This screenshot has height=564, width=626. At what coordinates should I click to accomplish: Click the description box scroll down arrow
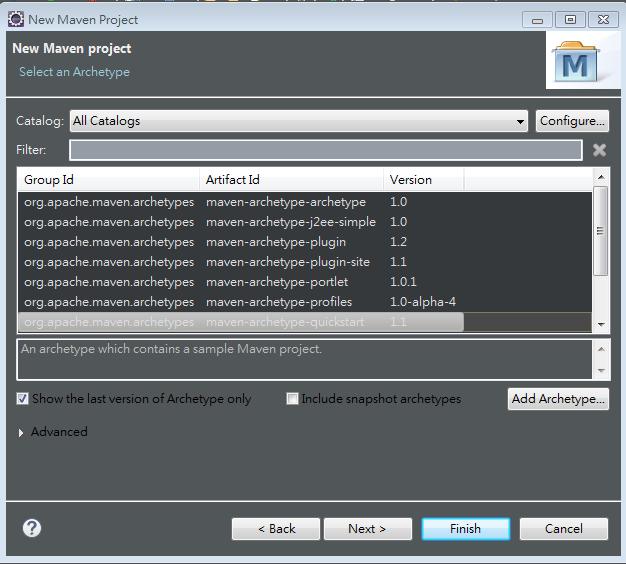(x=601, y=371)
